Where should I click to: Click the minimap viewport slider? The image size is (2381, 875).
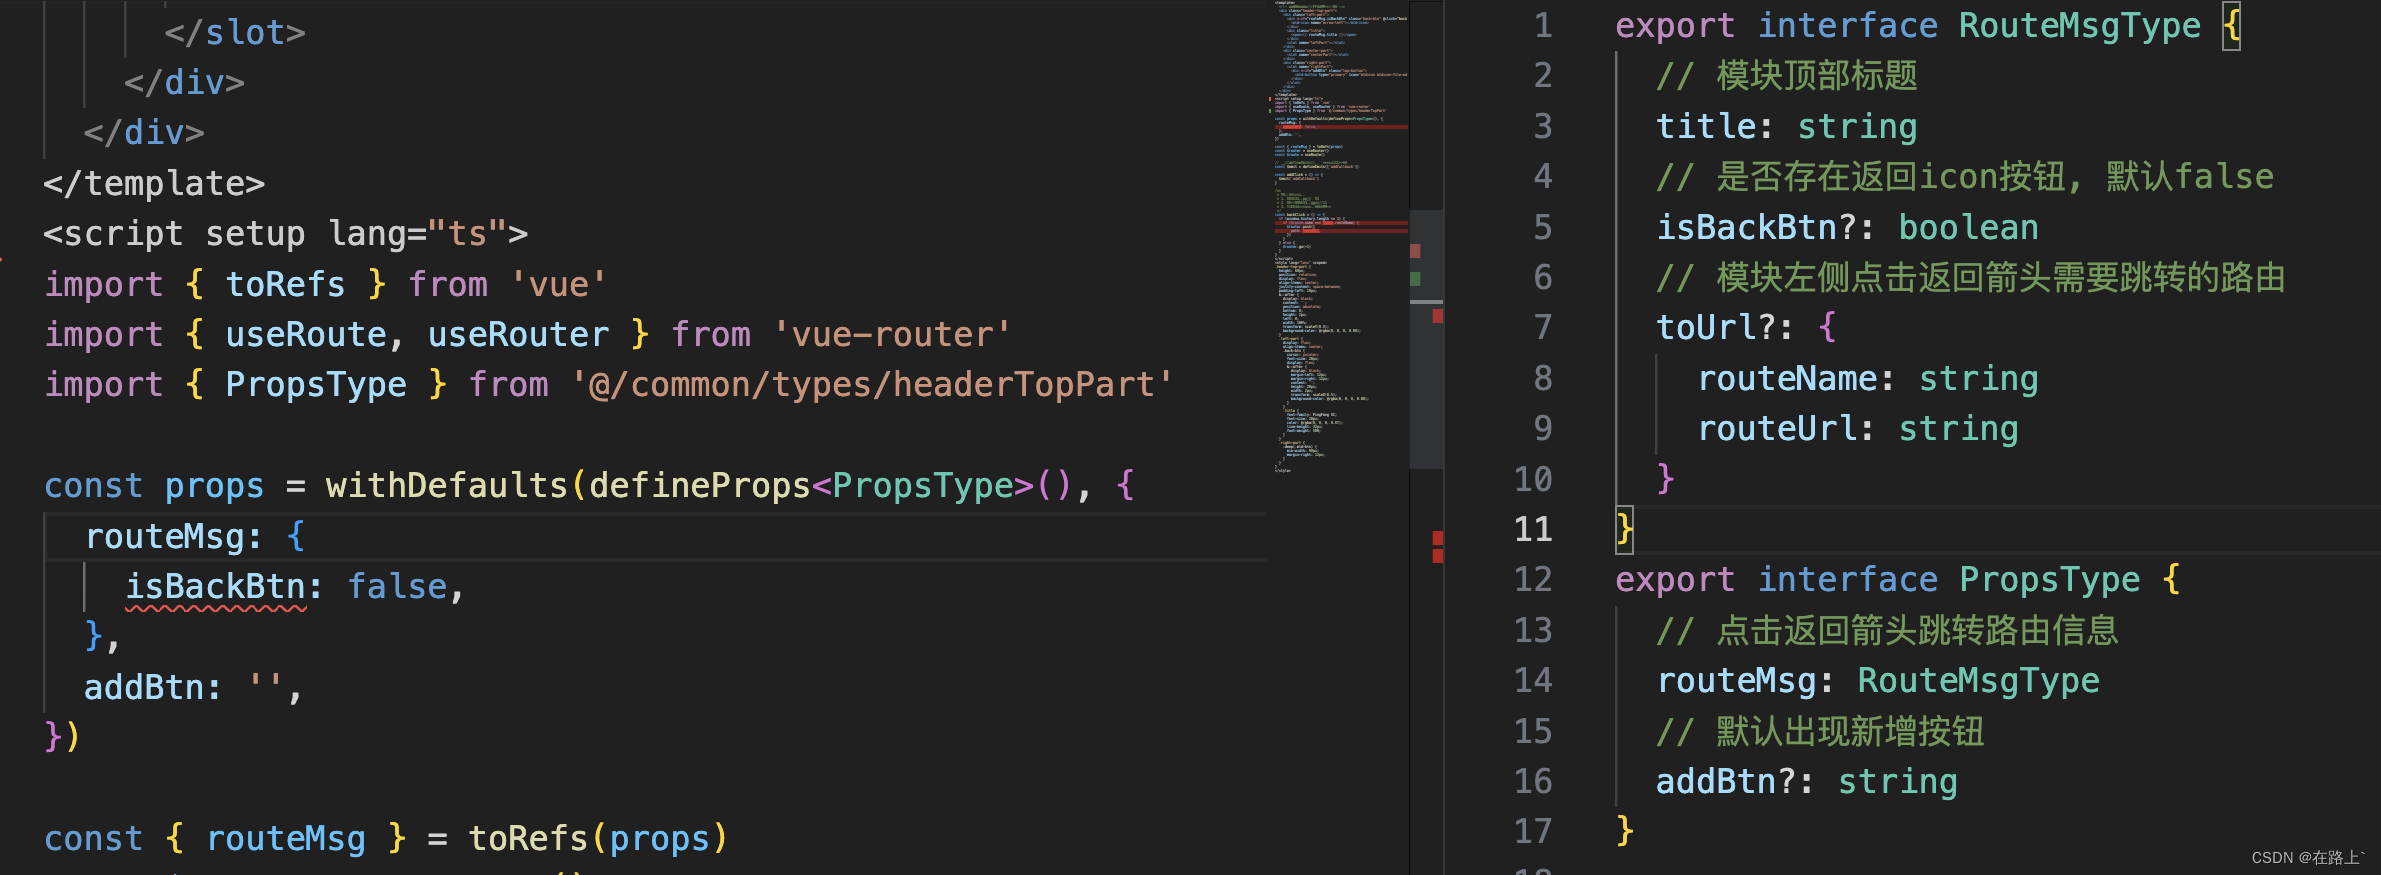coord(1426,339)
